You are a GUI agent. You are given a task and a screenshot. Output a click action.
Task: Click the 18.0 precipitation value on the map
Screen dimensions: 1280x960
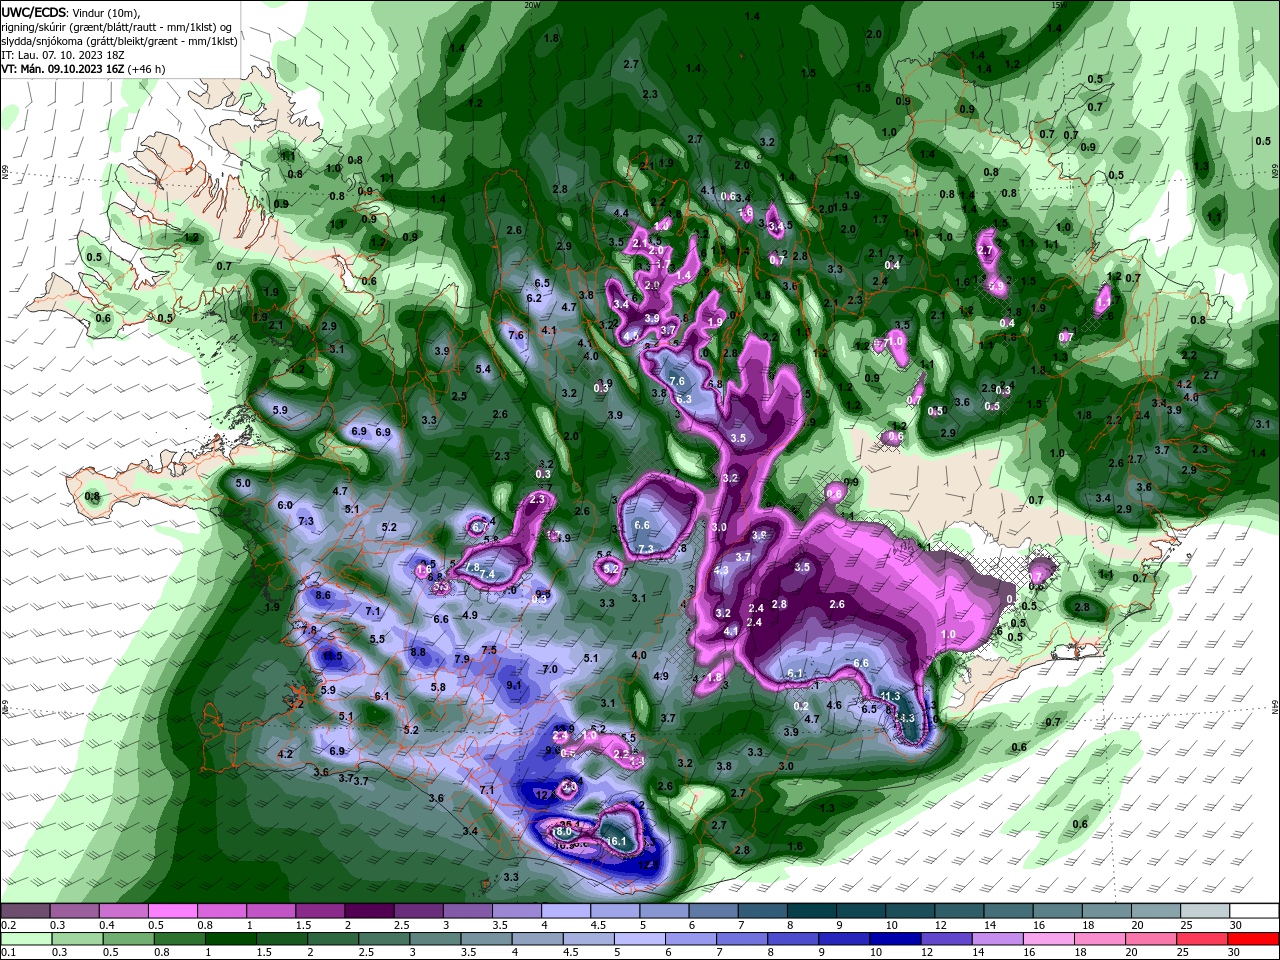pyautogui.click(x=562, y=832)
